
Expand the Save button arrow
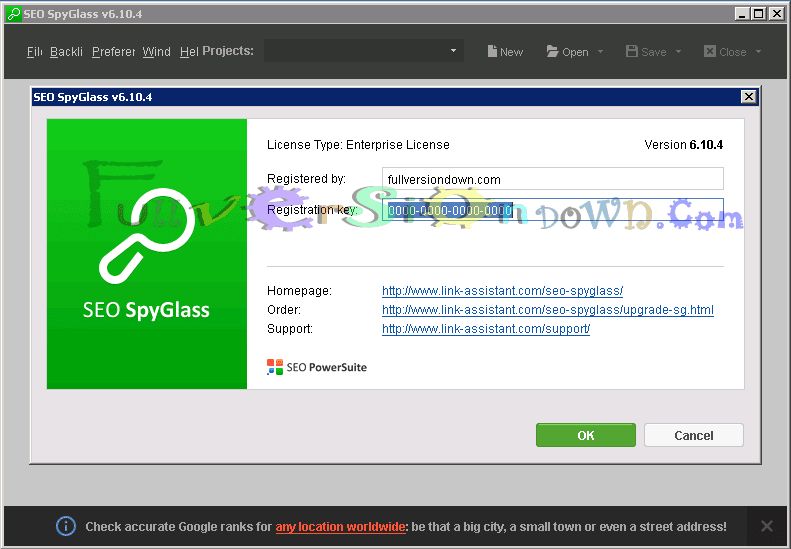click(678, 51)
